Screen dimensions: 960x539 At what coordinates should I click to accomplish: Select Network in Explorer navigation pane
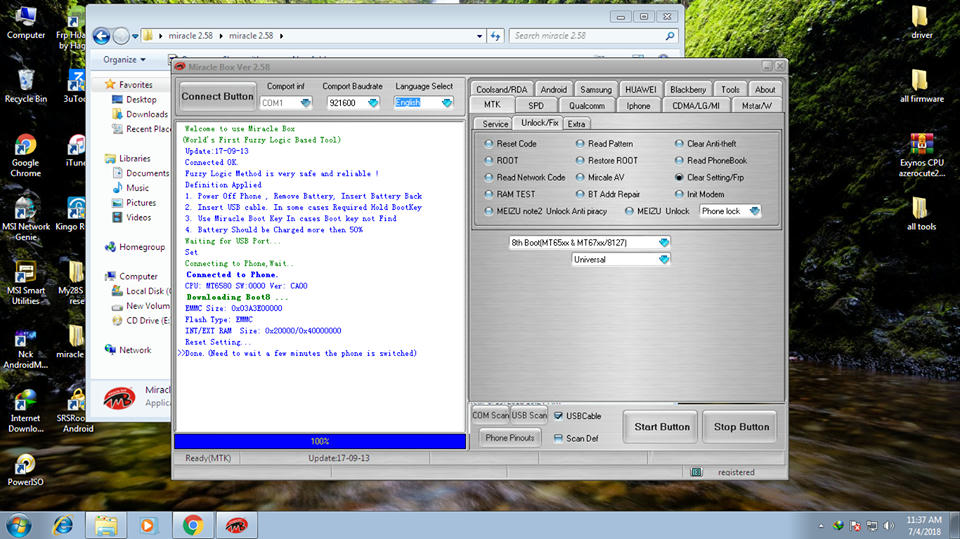[128, 350]
